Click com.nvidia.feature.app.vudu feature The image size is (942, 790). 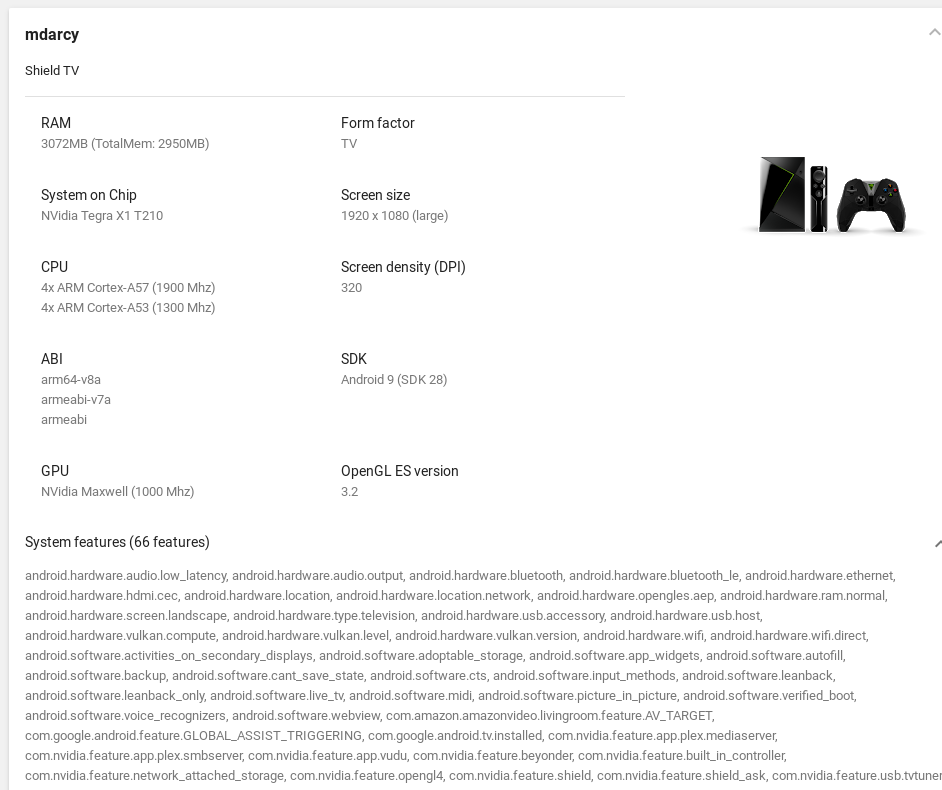(x=327, y=755)
